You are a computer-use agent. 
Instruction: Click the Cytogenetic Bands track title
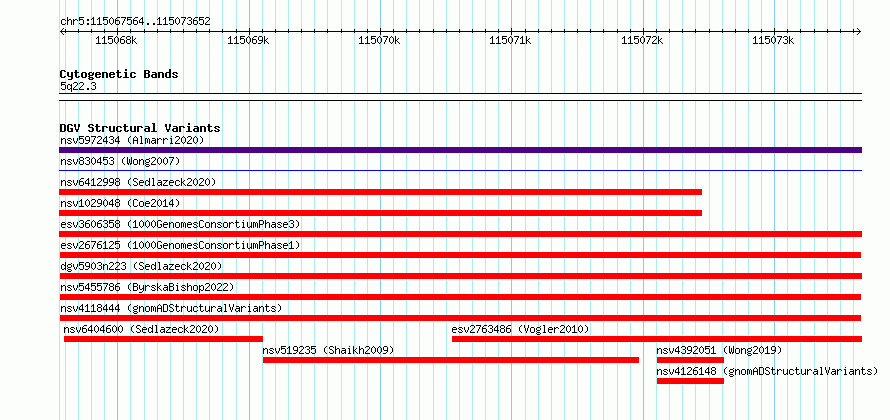(x=119, y=74)
